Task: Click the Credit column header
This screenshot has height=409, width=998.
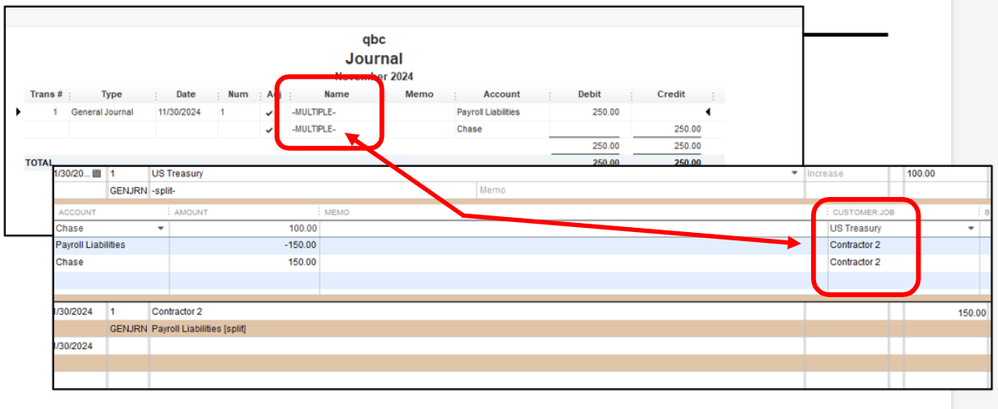Action: point(671,94)
